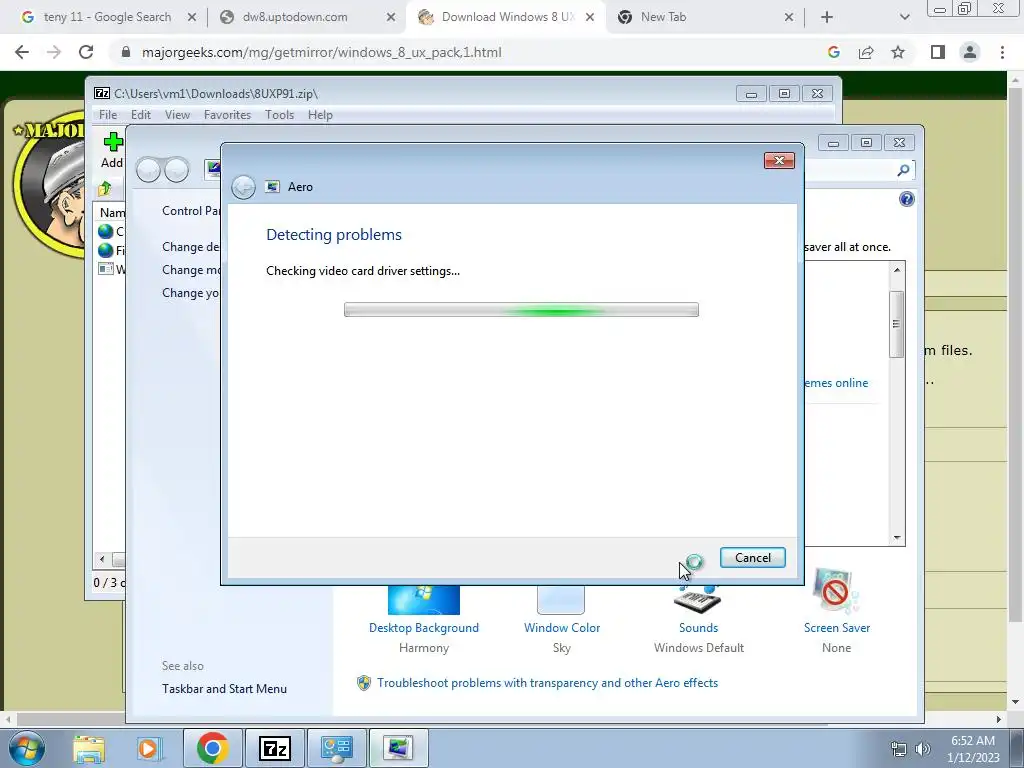Click the up-folder icon in 7-Zip
The height and width of the screenshot is (768, 1024).
(x=104, y=189)
